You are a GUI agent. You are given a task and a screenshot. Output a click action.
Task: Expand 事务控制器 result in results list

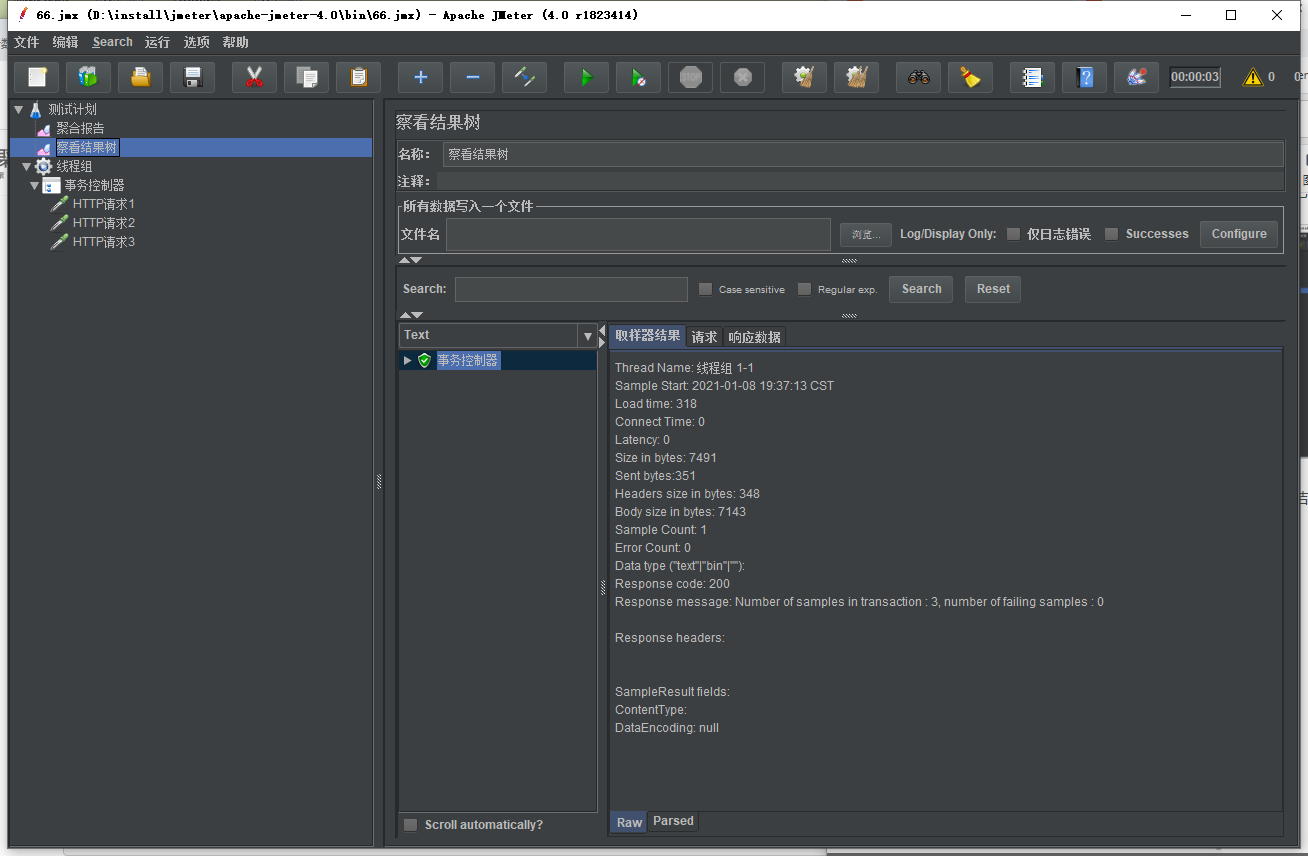point(408,360)
